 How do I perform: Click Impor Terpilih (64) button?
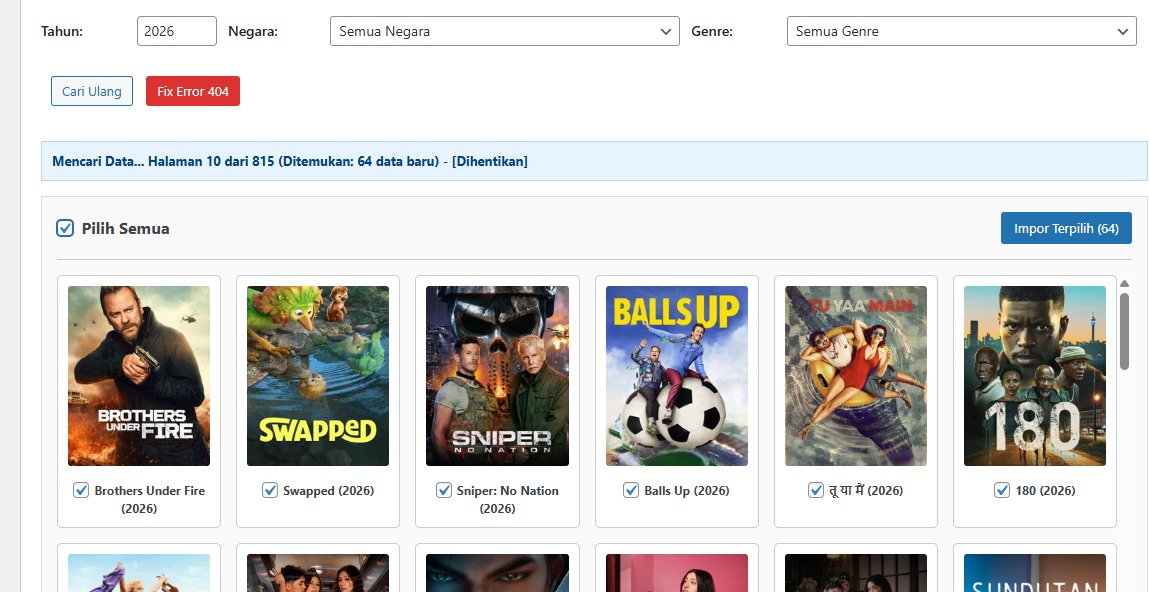[1066, 228]
